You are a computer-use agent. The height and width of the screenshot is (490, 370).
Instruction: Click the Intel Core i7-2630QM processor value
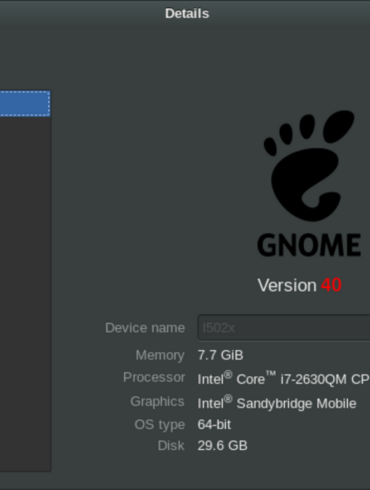(284, 379)
